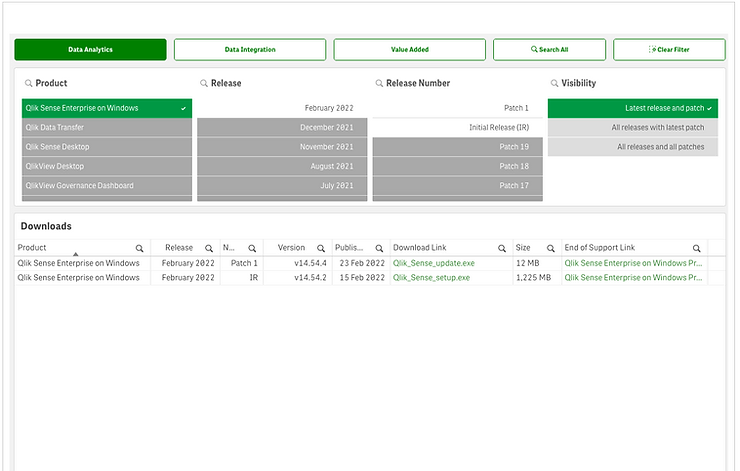Select Patch 18 release number
Viewport: 740px width, 471px height.
click(457, 166)
